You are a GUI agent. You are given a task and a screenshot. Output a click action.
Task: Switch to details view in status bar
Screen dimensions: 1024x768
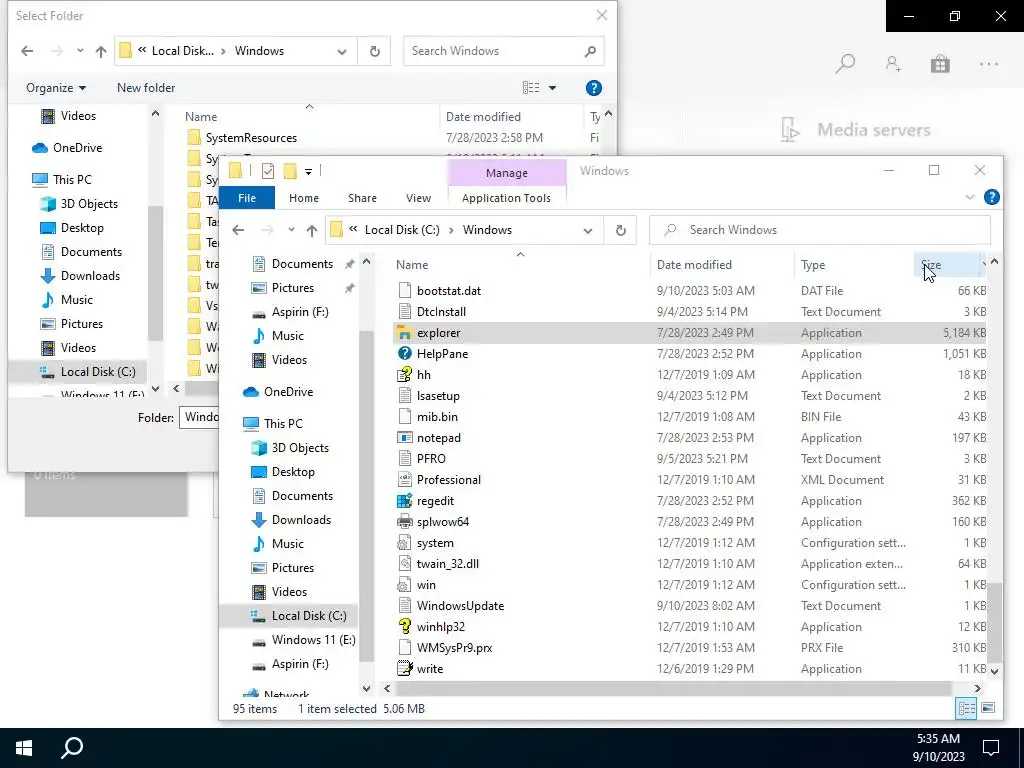[x=966, y=708]
